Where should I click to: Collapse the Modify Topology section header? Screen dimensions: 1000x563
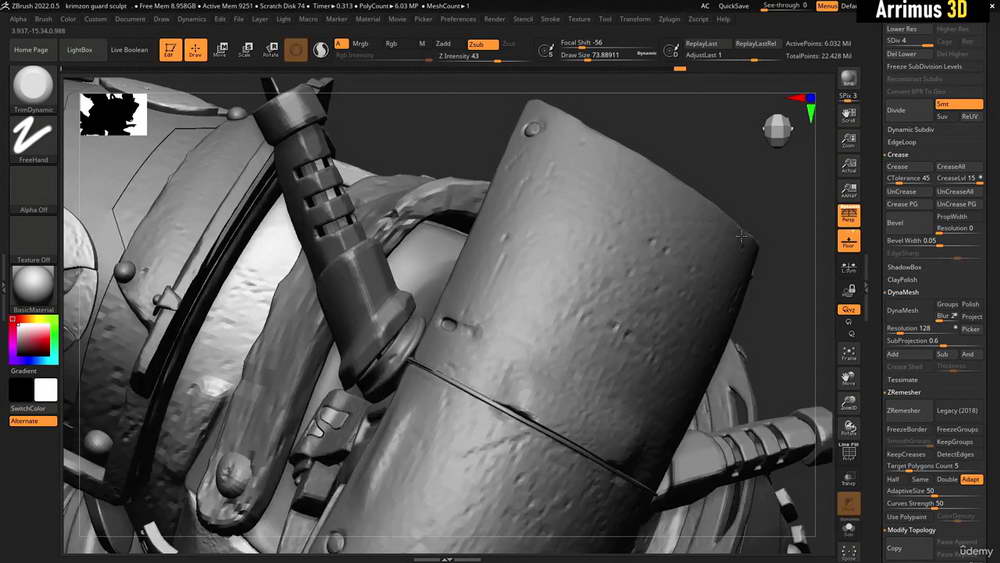click(911, 530)
